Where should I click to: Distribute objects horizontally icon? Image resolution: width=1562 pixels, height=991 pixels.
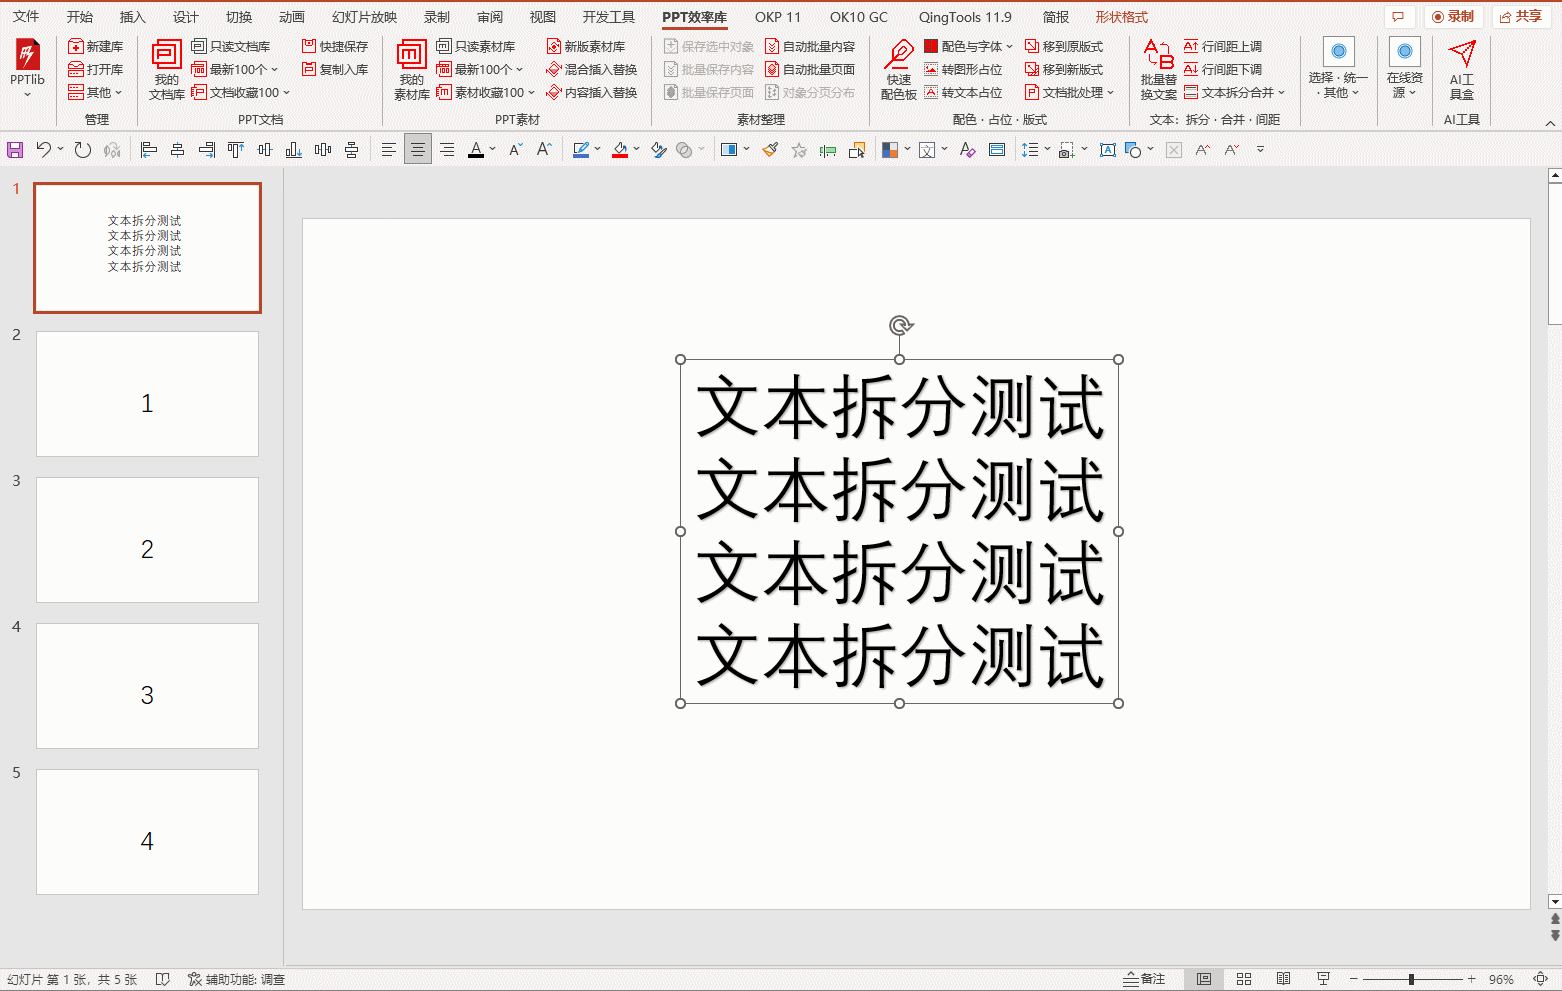click(323, 150)
